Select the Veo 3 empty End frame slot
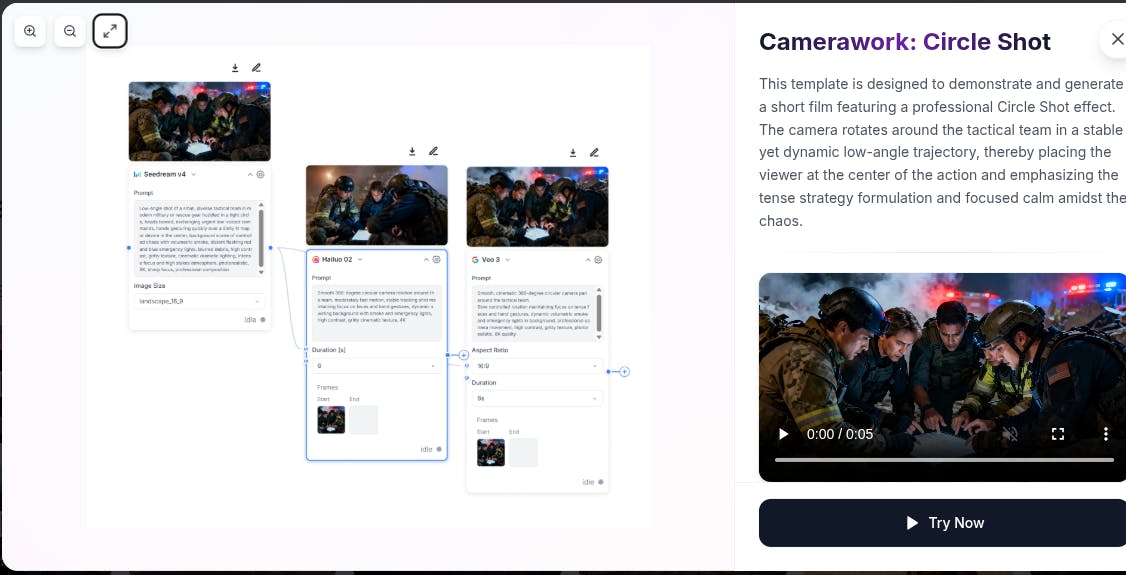 [x=523, y=452]
